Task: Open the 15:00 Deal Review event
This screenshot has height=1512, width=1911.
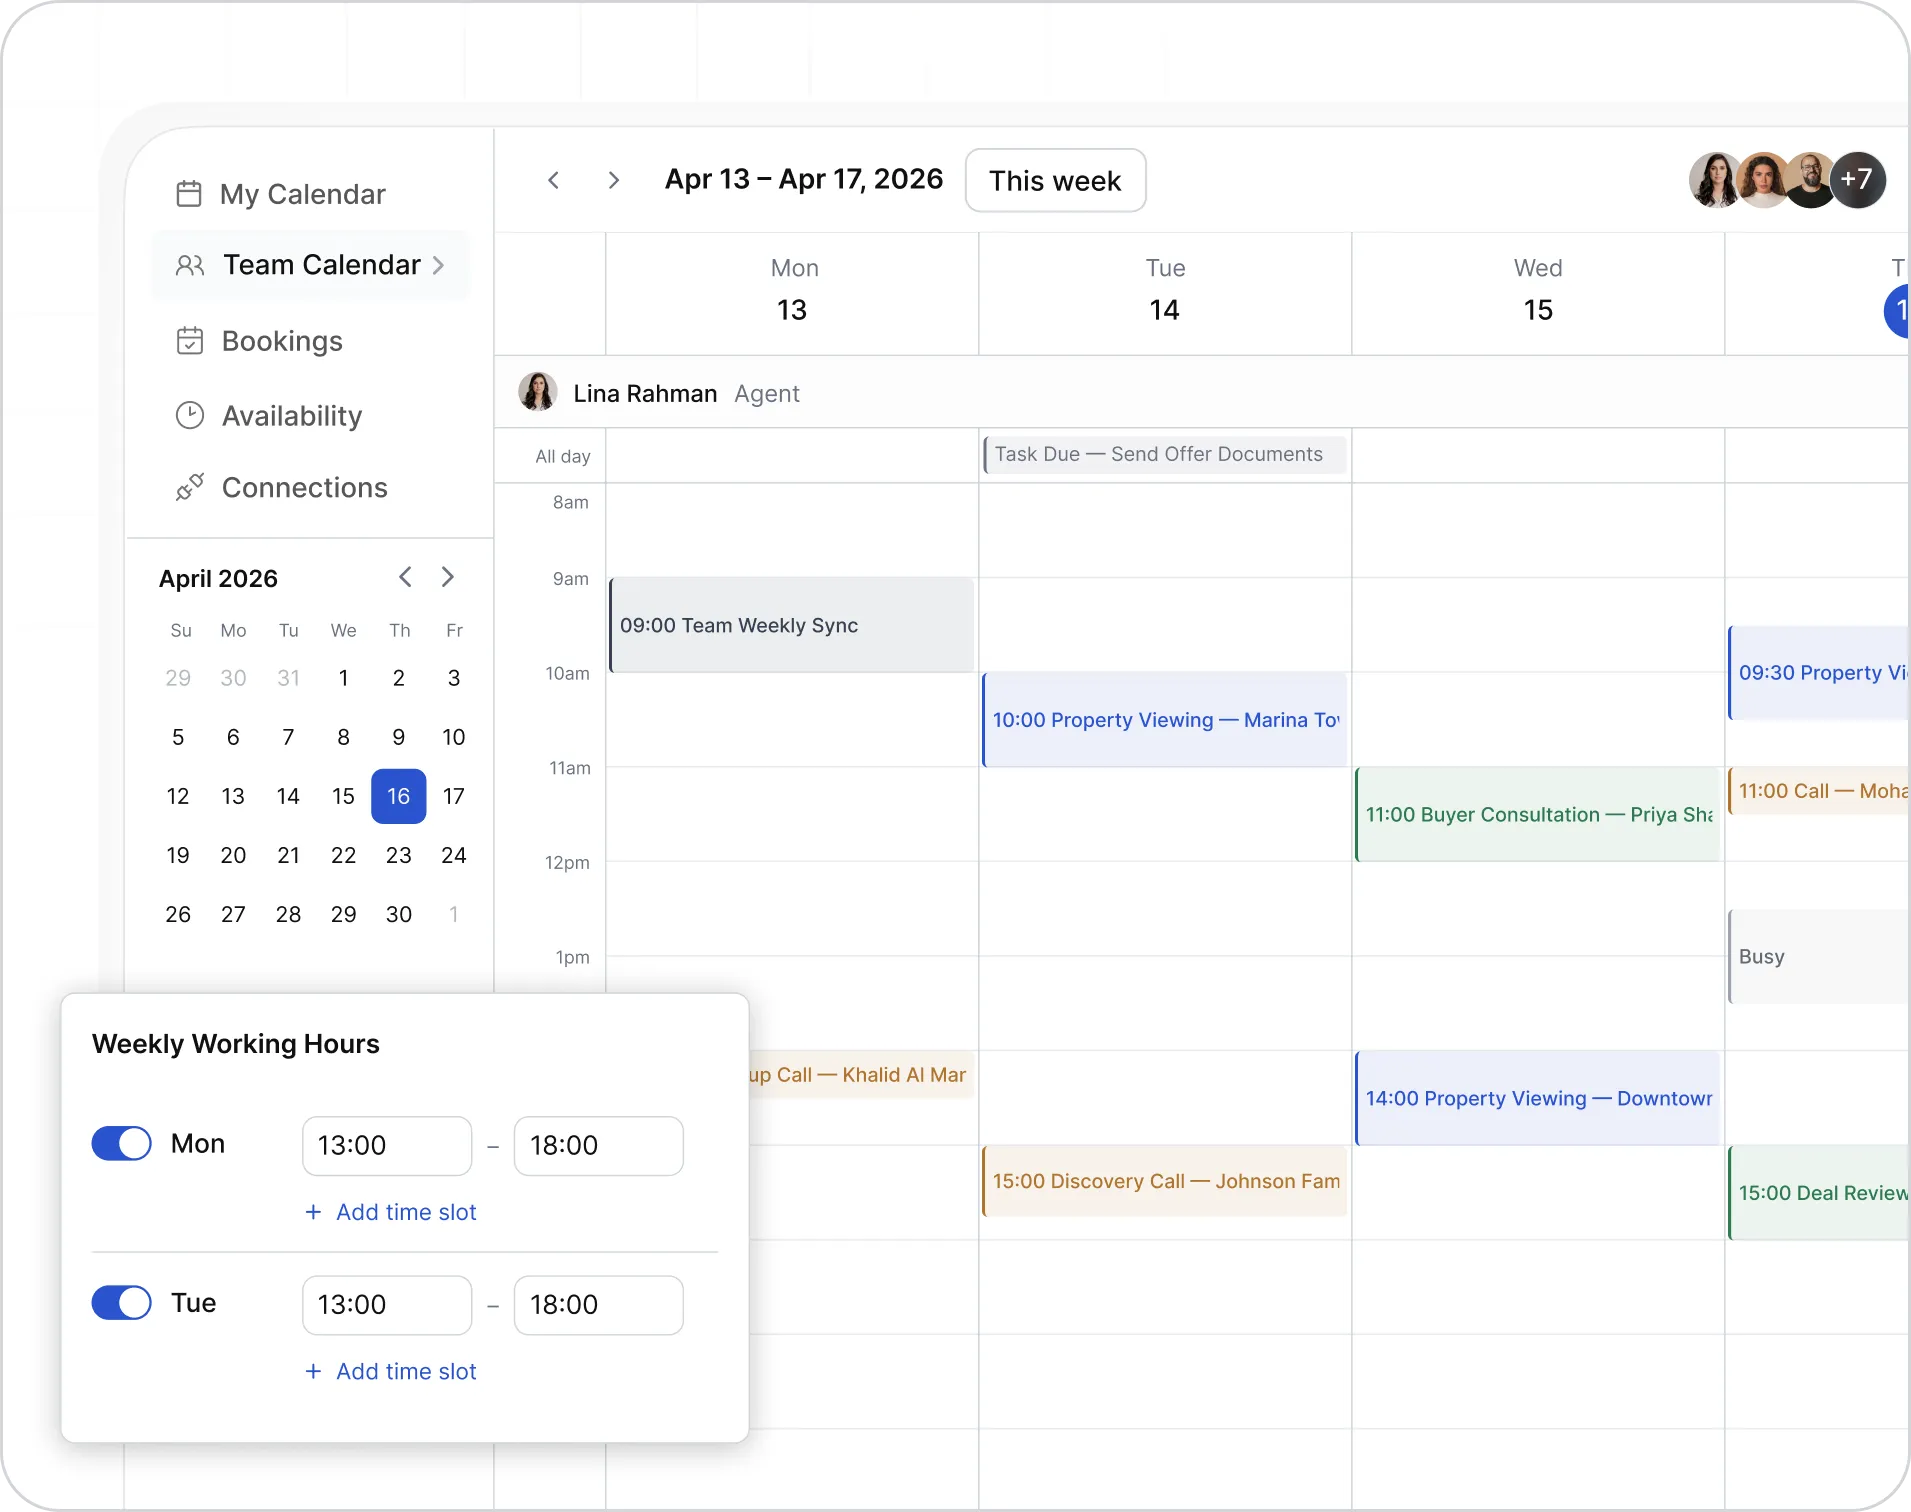Action: coord(1819,1193)
